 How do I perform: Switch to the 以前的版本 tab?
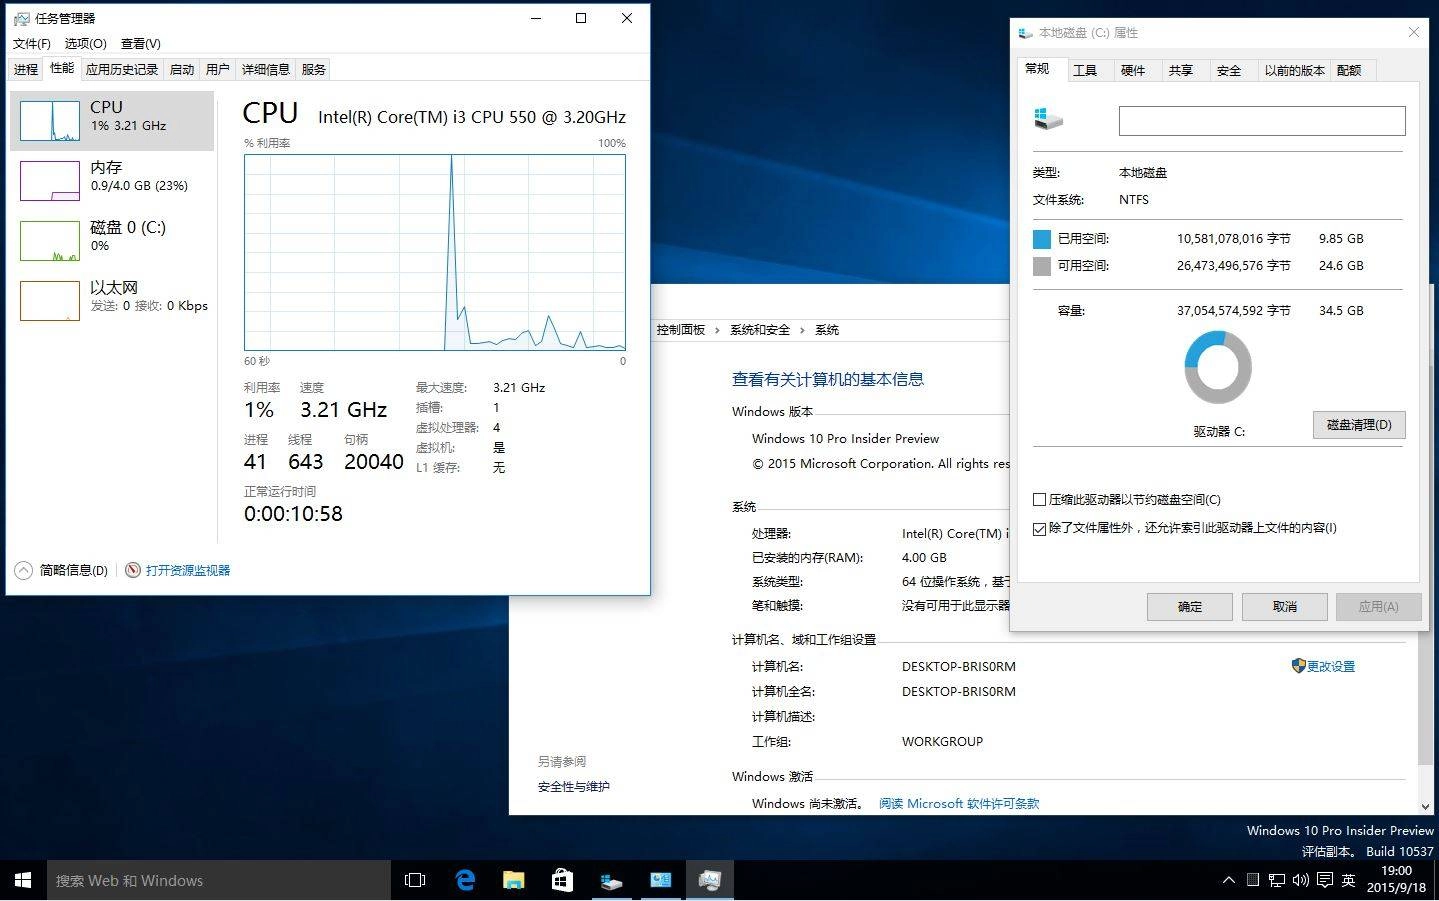pos(1294,70)
